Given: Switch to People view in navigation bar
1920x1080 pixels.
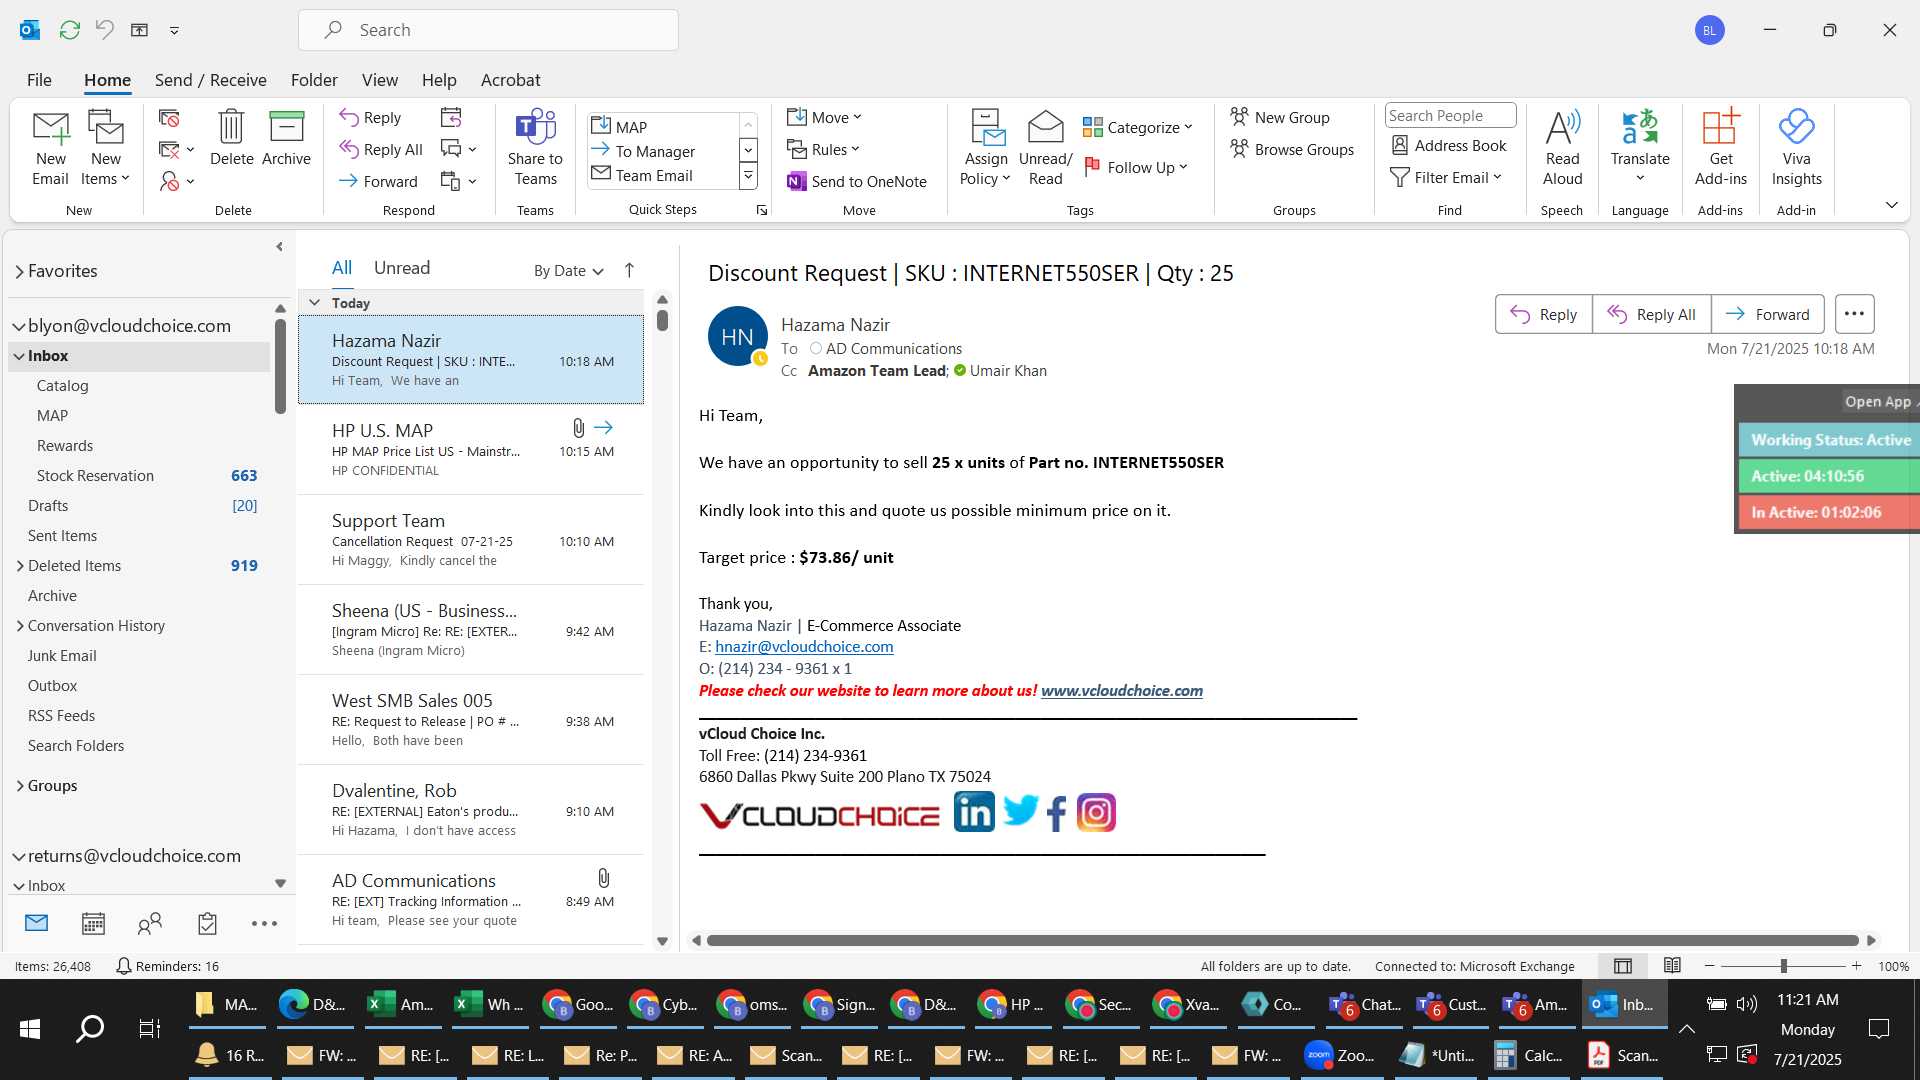Looking at the screenshot, I should click(x=150, y=923).
